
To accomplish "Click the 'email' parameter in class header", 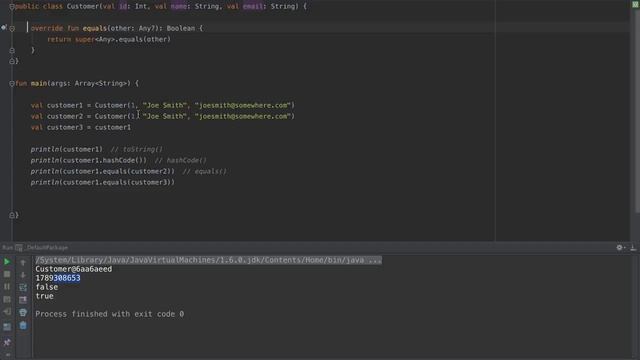I will [253, 7].
